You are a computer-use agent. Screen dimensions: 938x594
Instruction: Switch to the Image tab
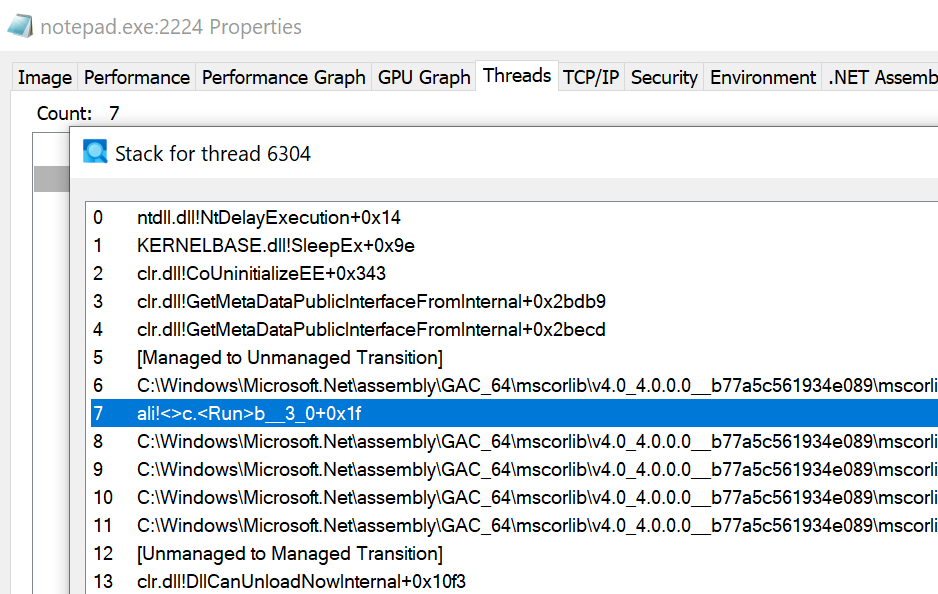tap(44, 77)
